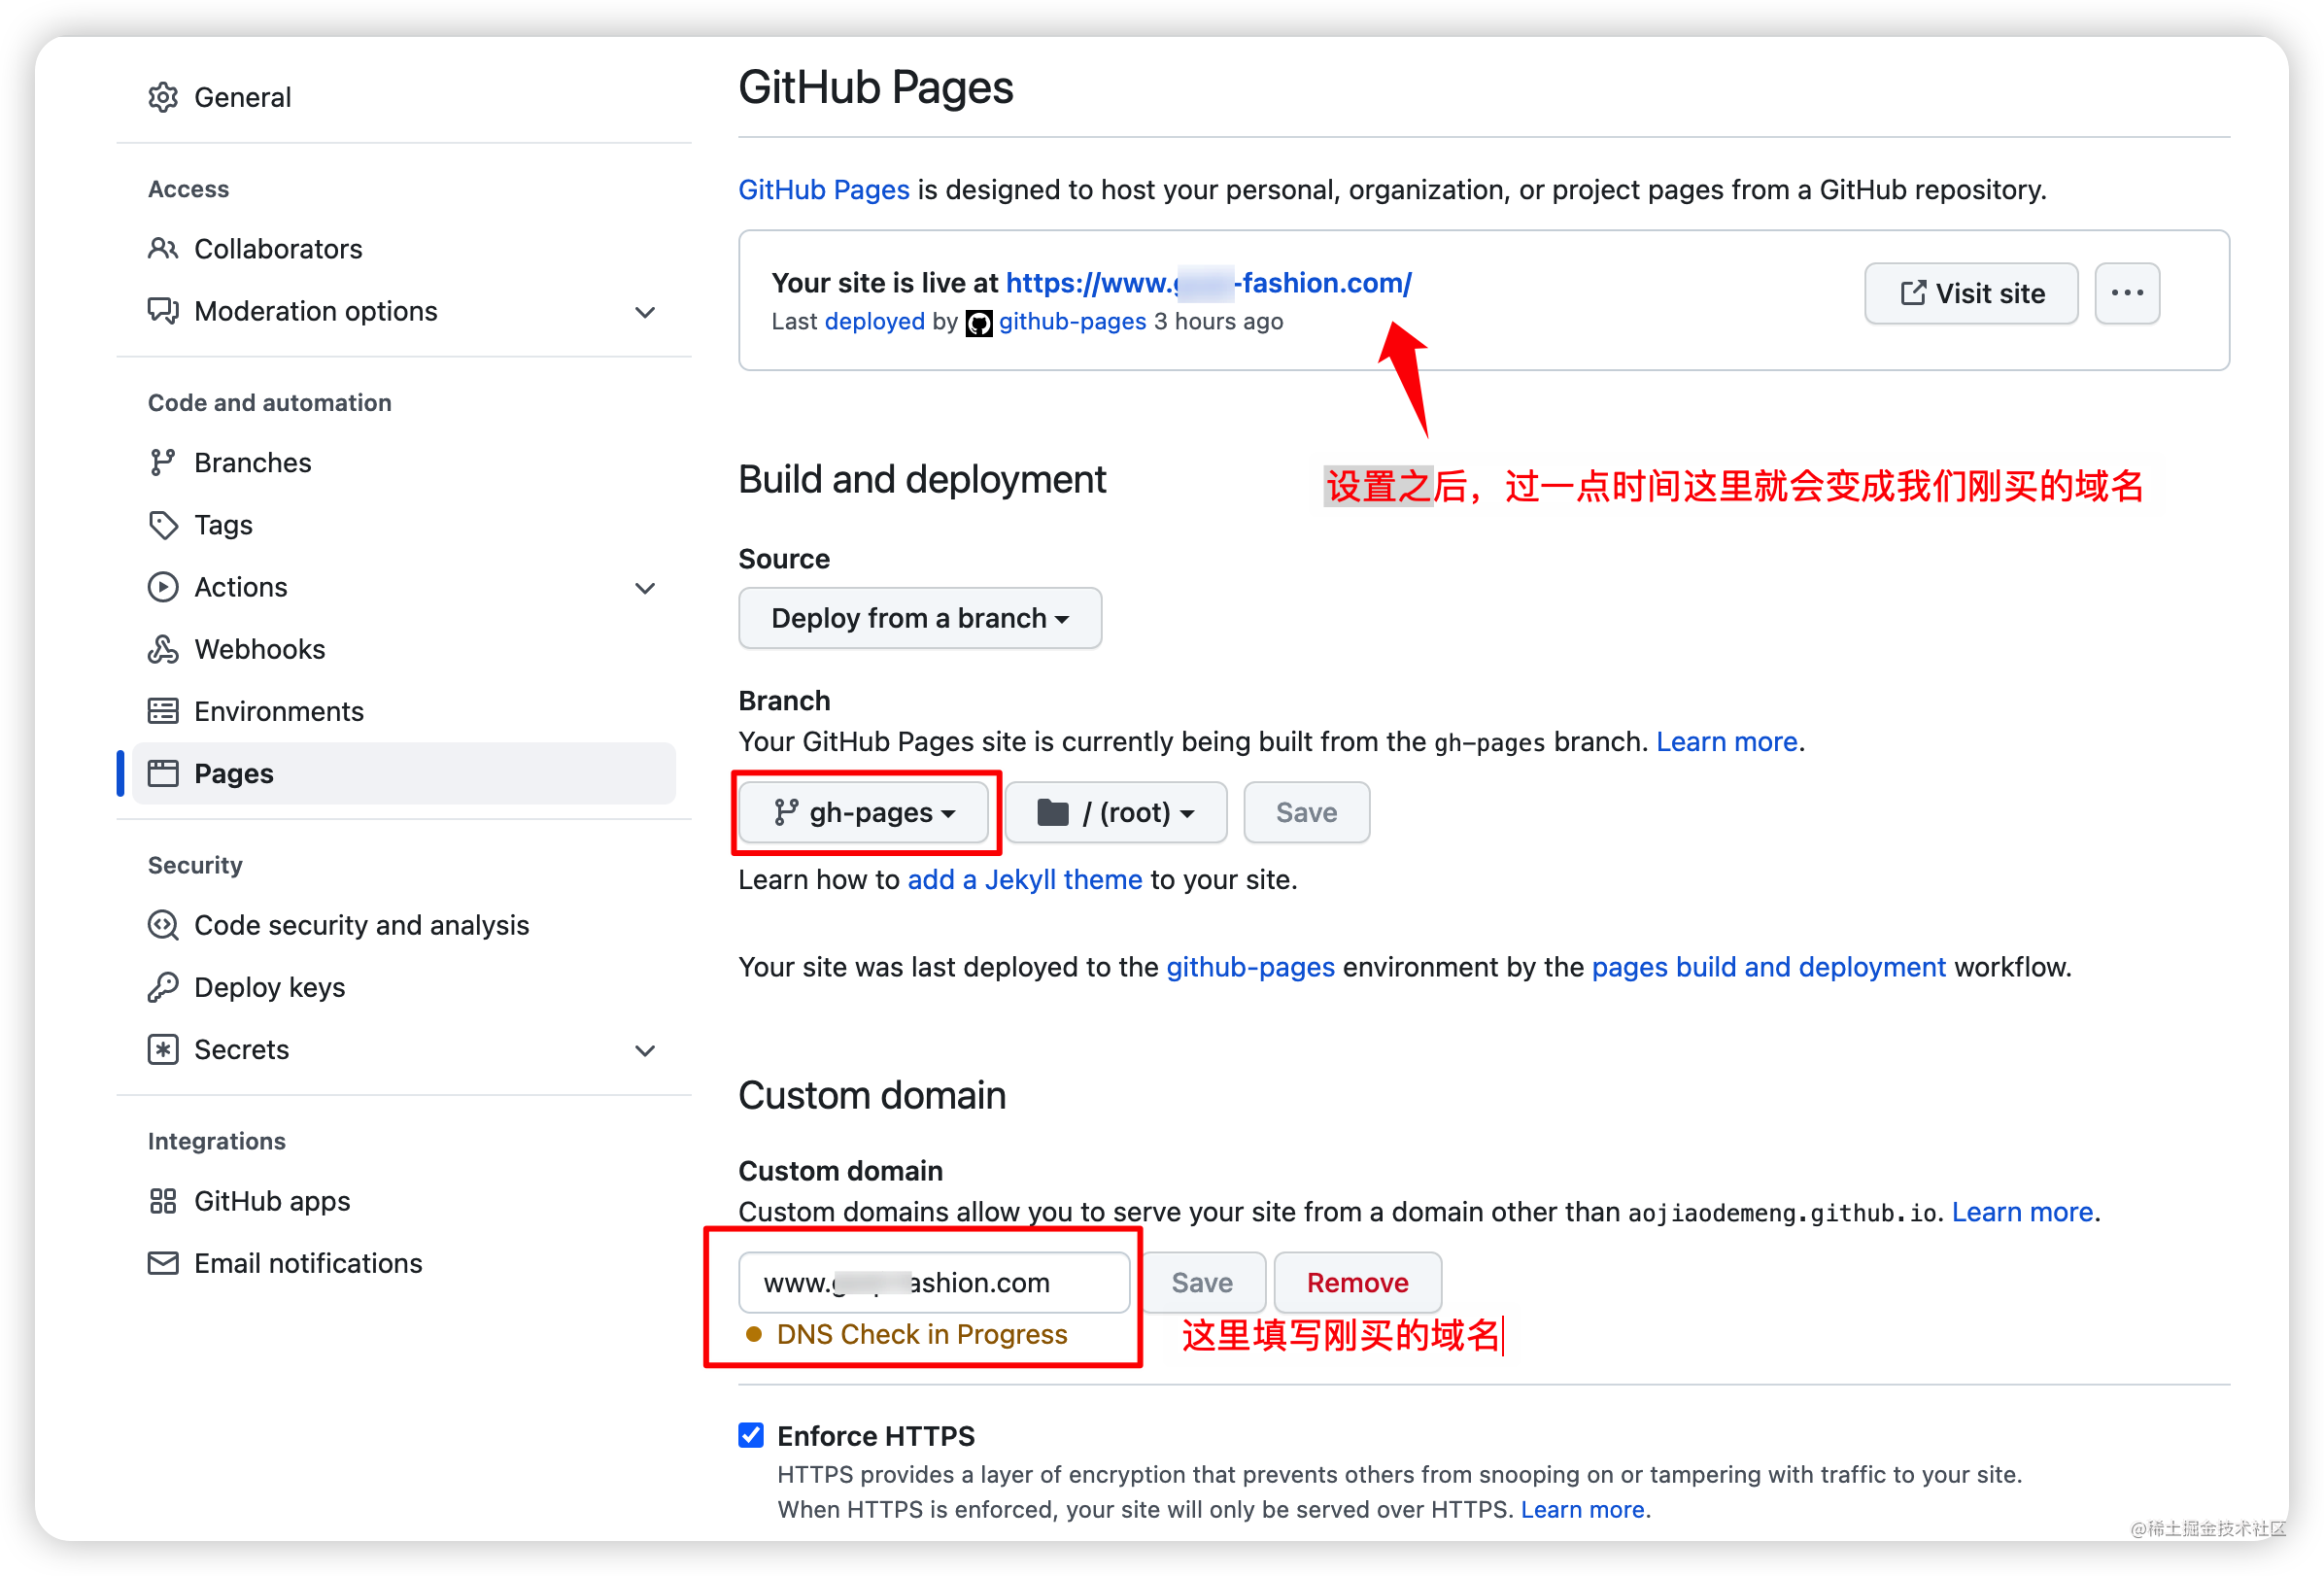Uncheck the Enforce HTTPS checkbox
The image size is (2324, 1576).
coord(750,1434)
